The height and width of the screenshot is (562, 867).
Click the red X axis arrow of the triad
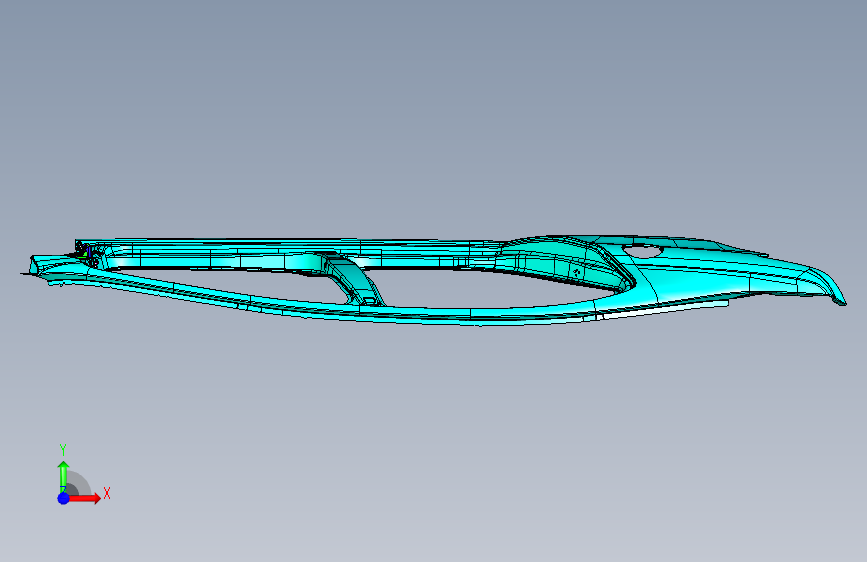pos(84,498)
